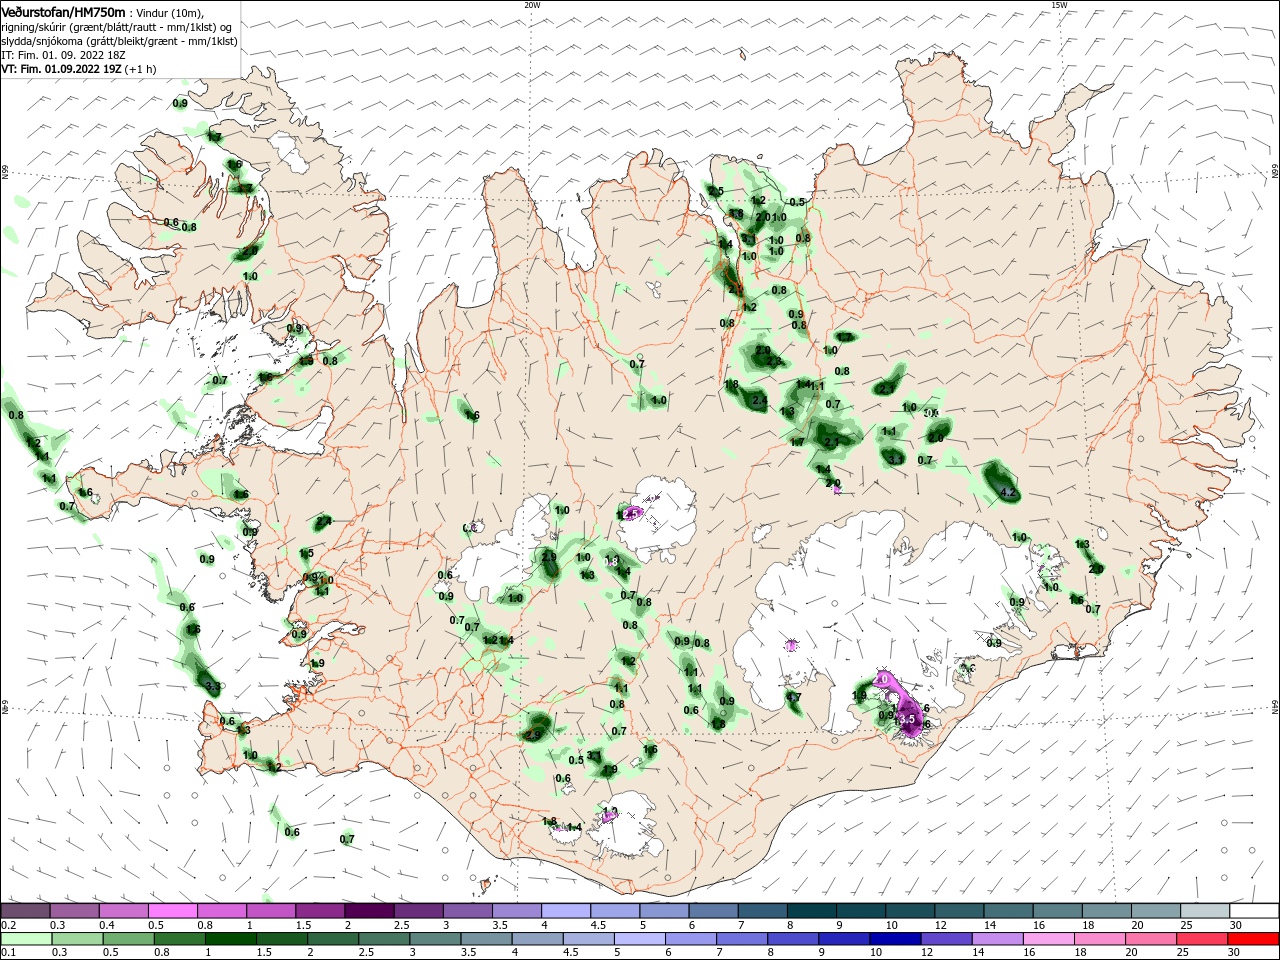Select the pure red rain swatch after 30
This screenshot has height=960, width=1280.
click(x=1254, y=939)
